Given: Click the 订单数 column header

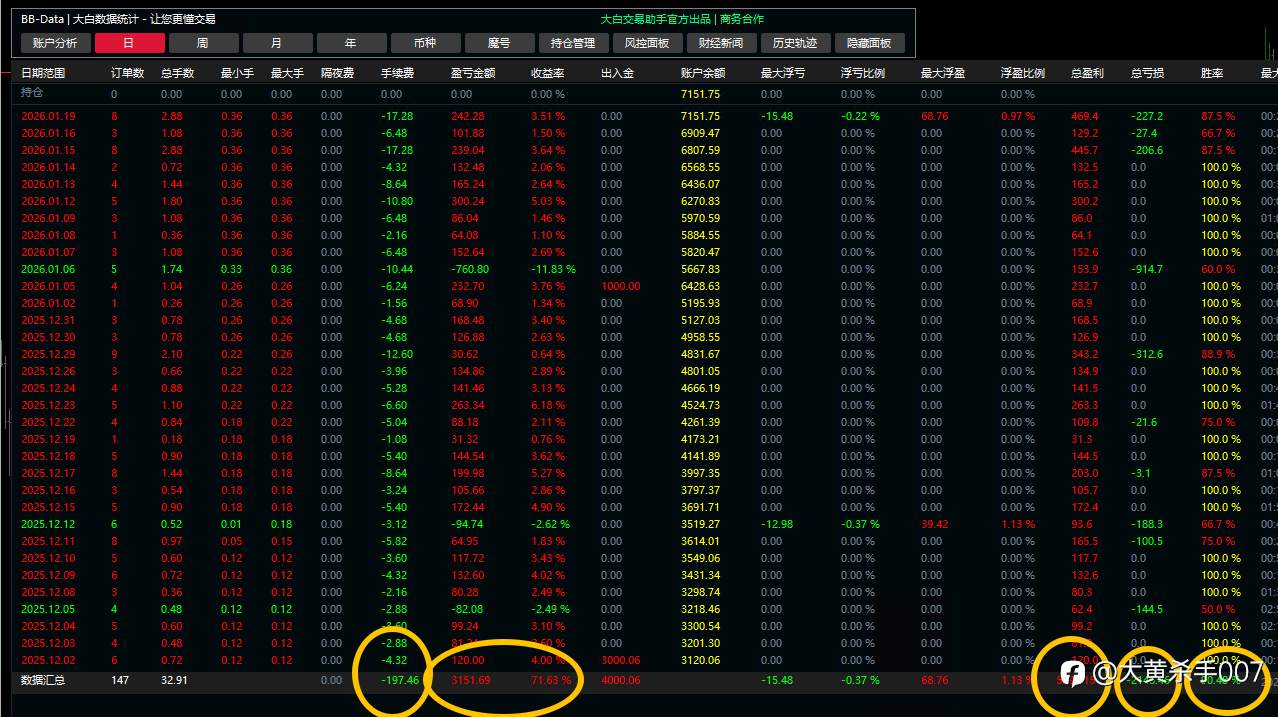Looking at the screenshot, I should tap(127, 73).
